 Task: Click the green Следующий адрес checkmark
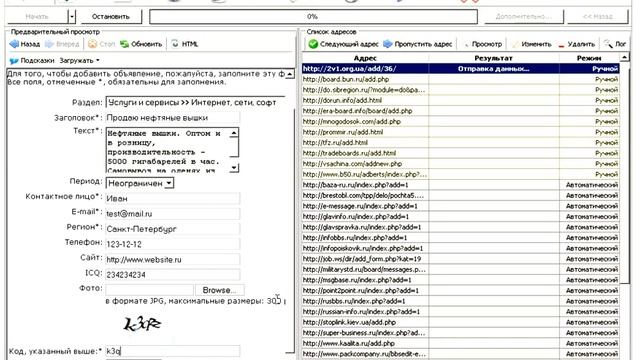click(x=313, y=44)
